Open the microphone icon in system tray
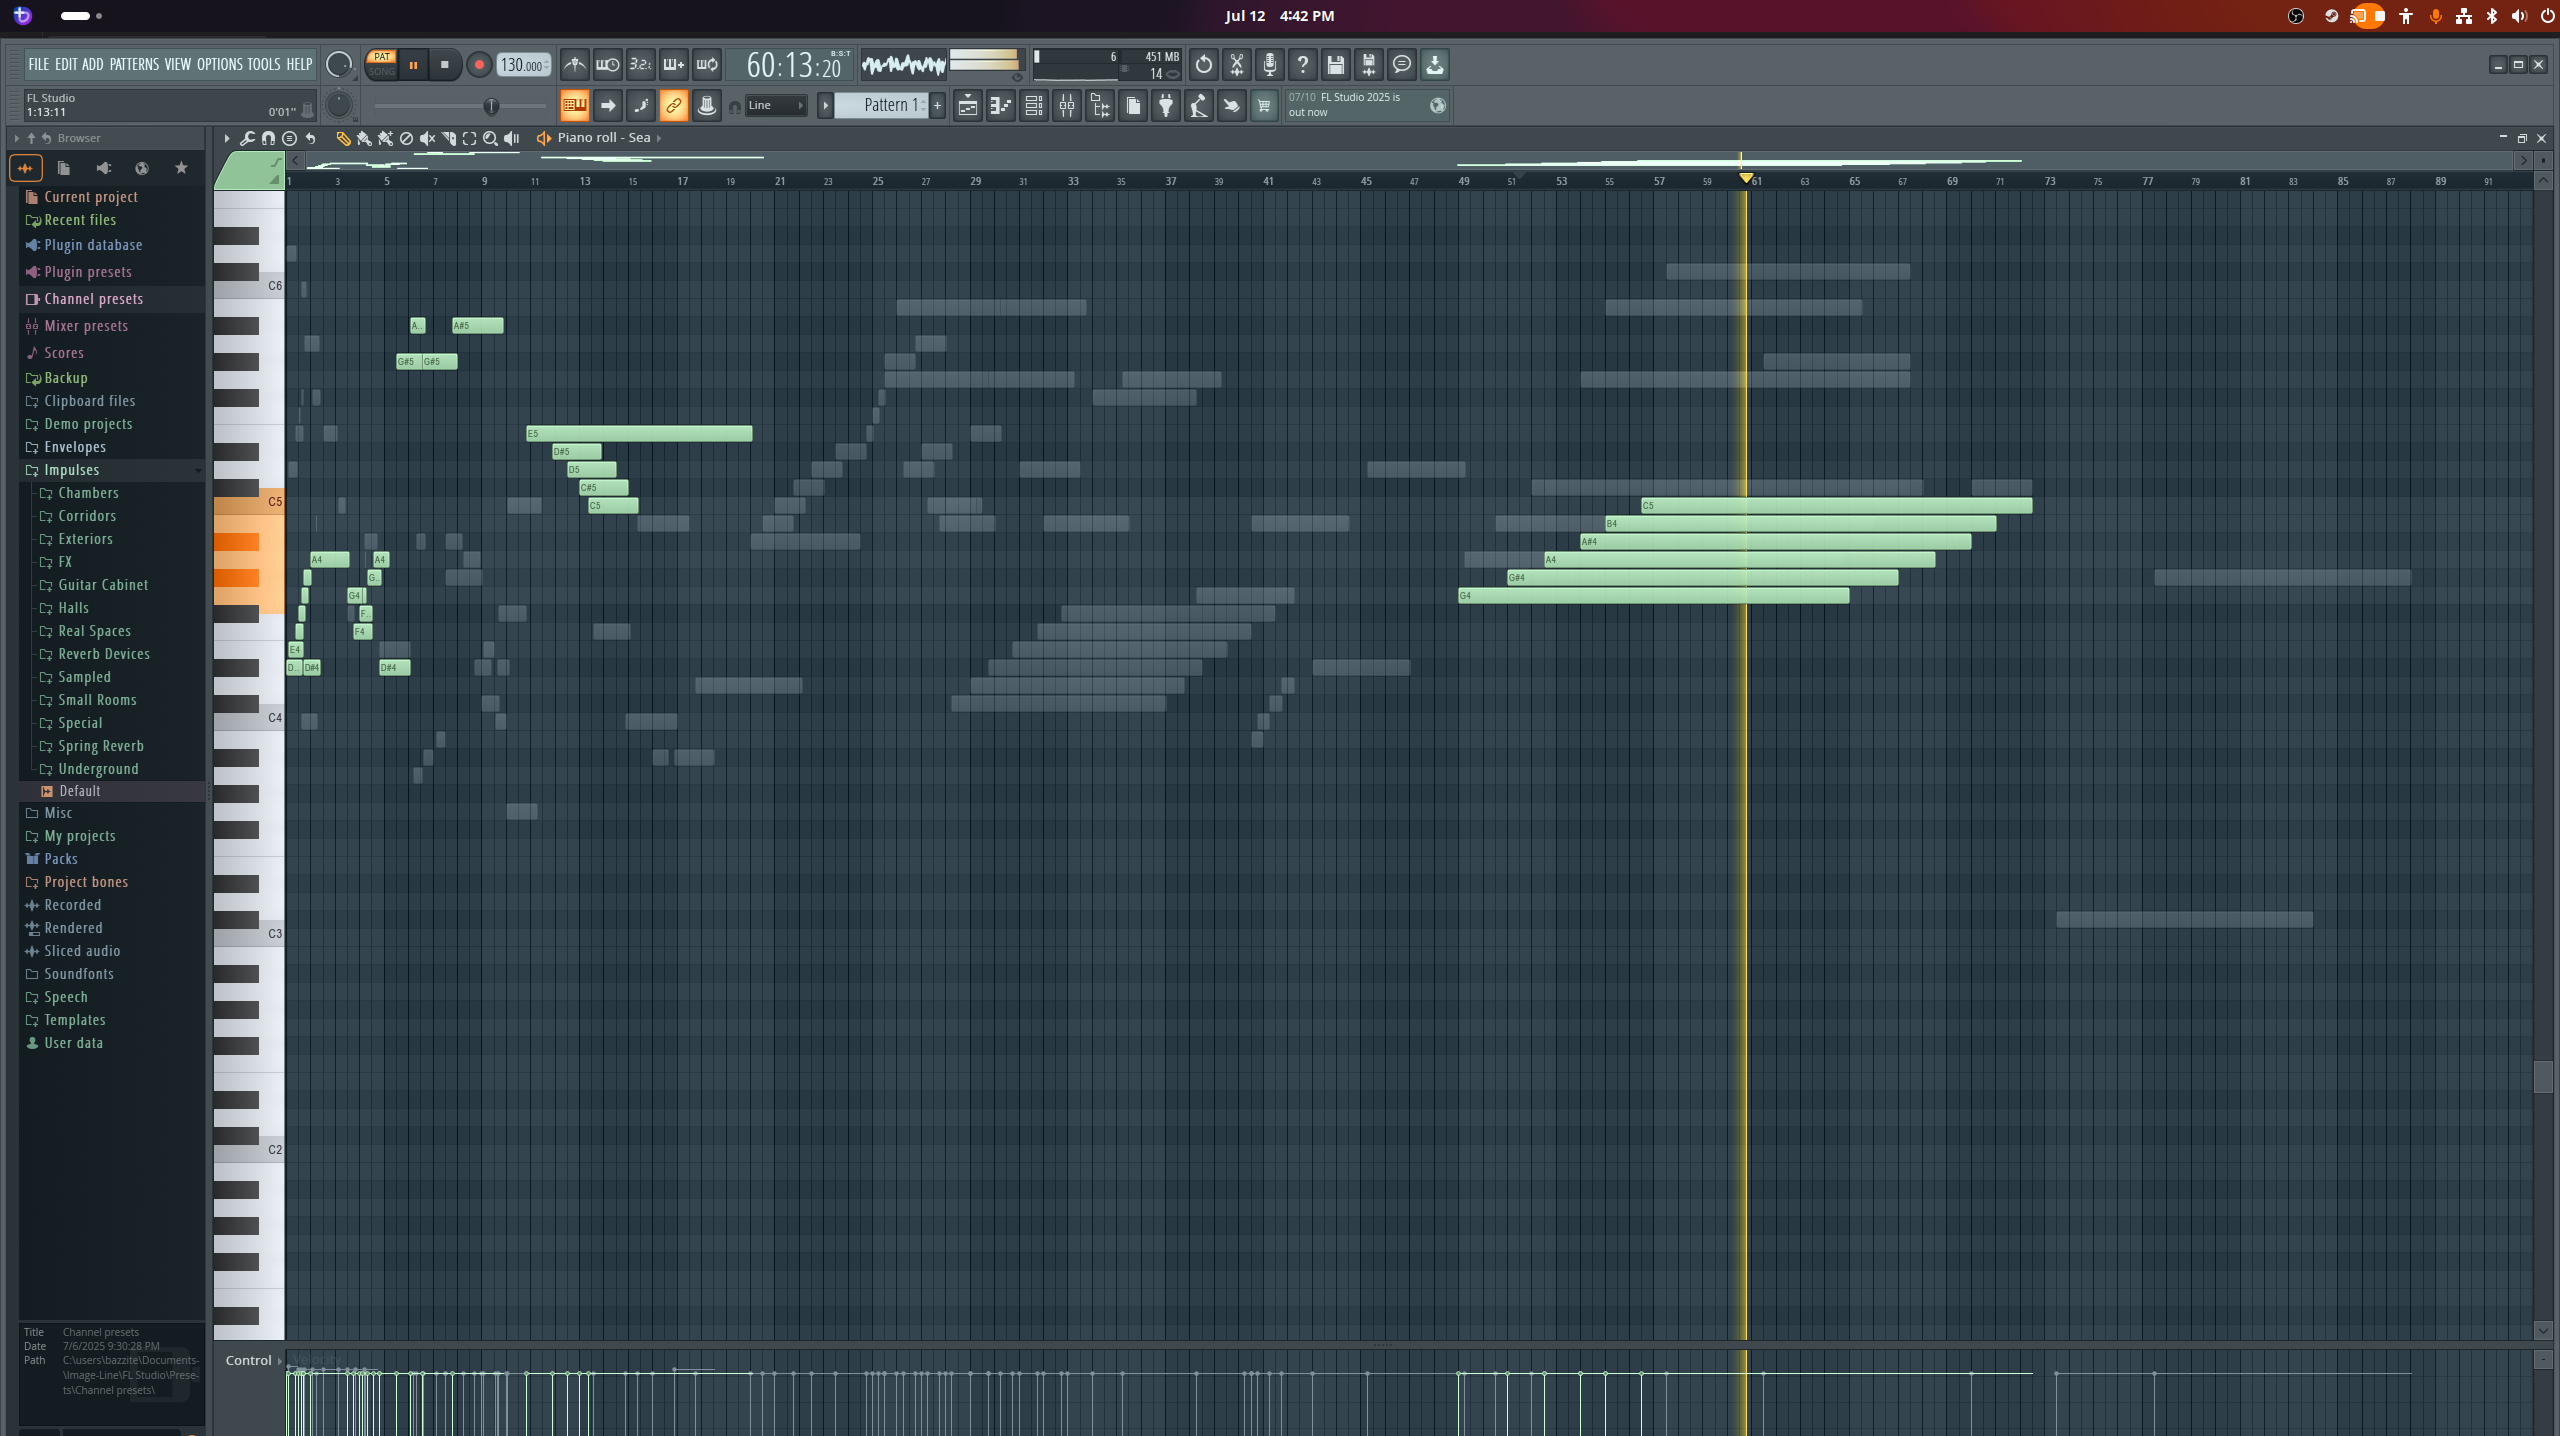The width and height of the screenshot is (2560, 1436). tap(2436, 16)
